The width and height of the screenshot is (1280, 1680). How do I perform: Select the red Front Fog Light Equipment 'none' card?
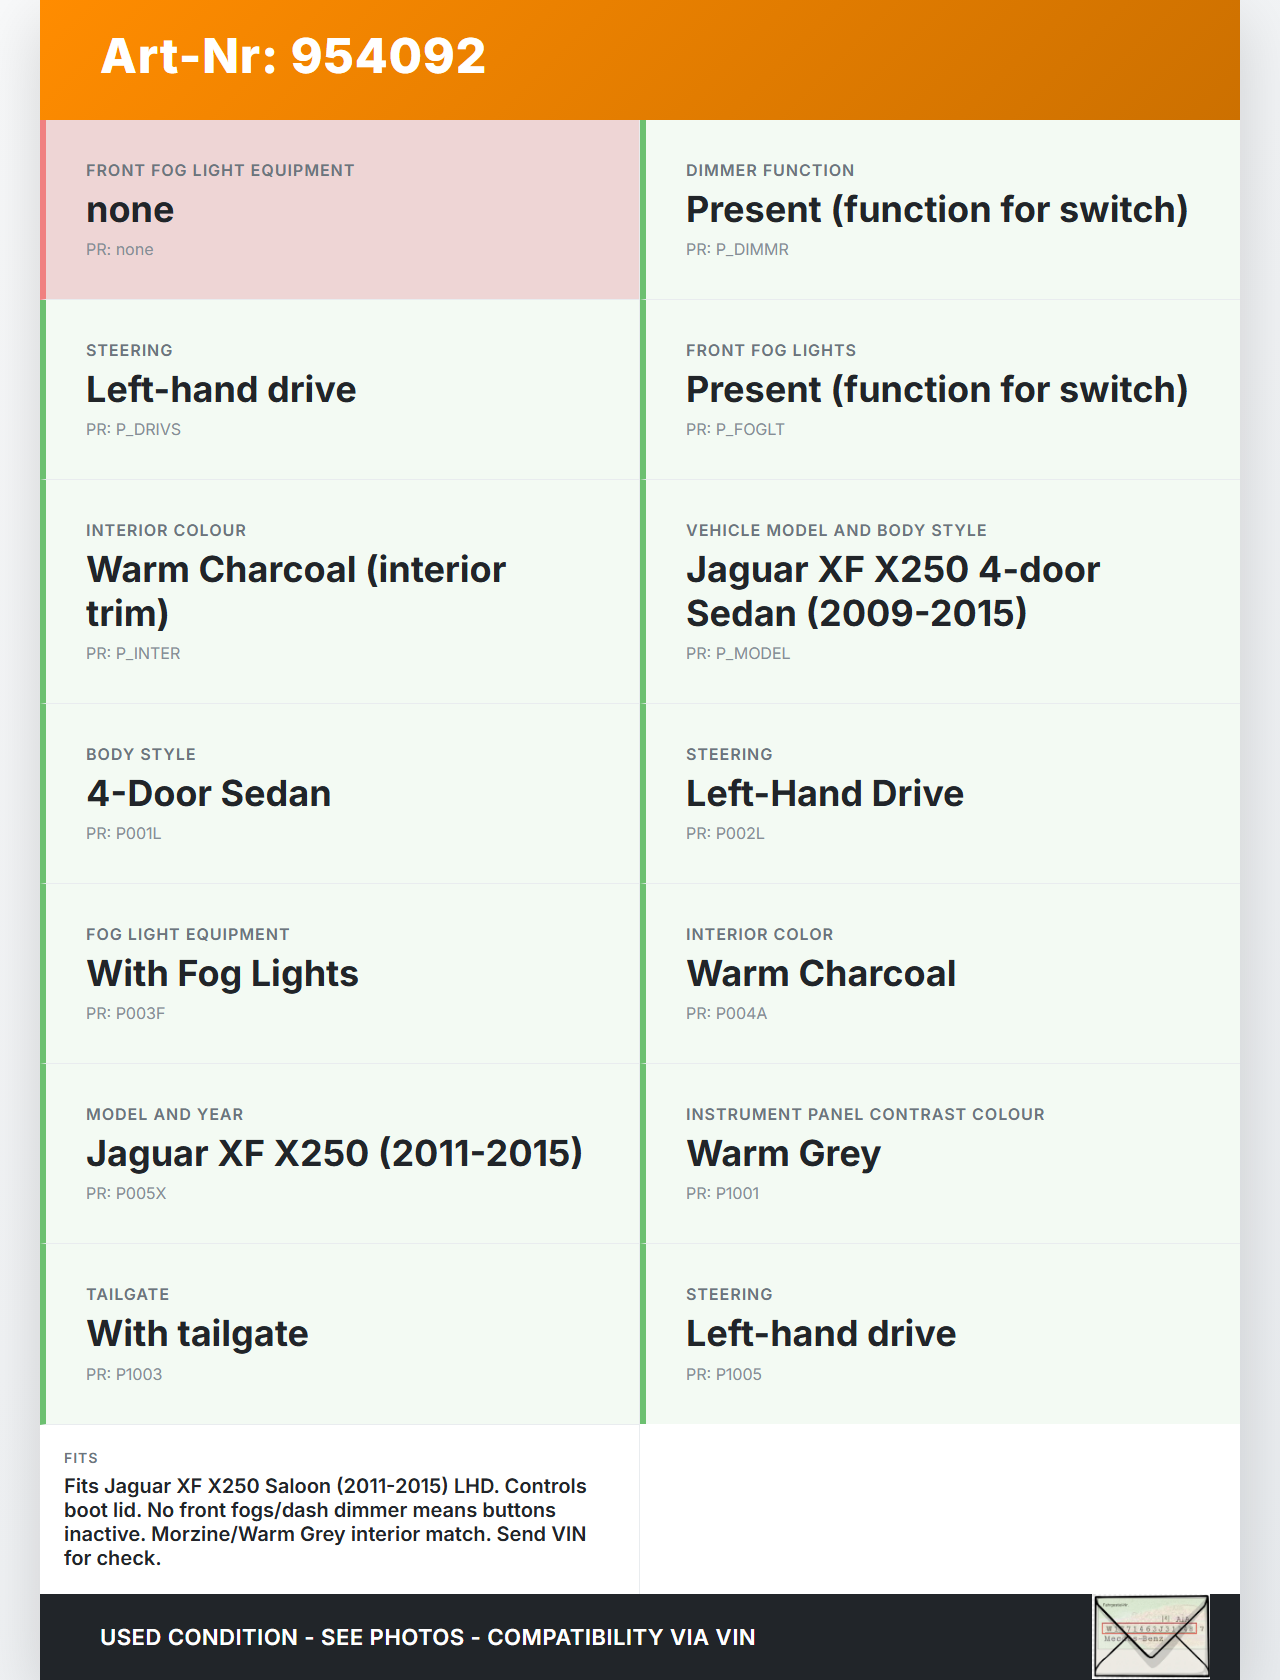click(x=341, y=210)
